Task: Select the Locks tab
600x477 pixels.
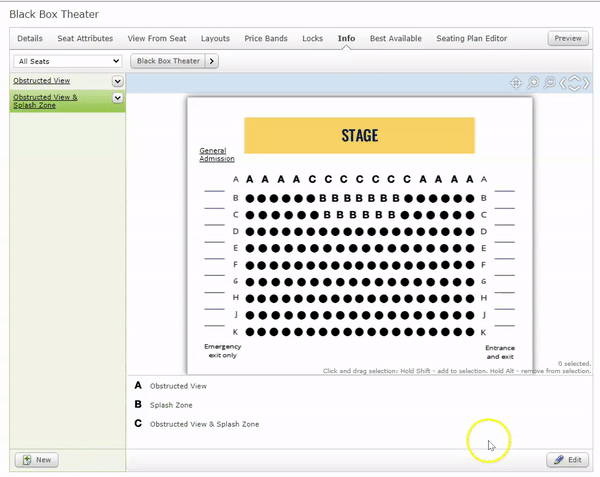Action: tap(313, 38)
